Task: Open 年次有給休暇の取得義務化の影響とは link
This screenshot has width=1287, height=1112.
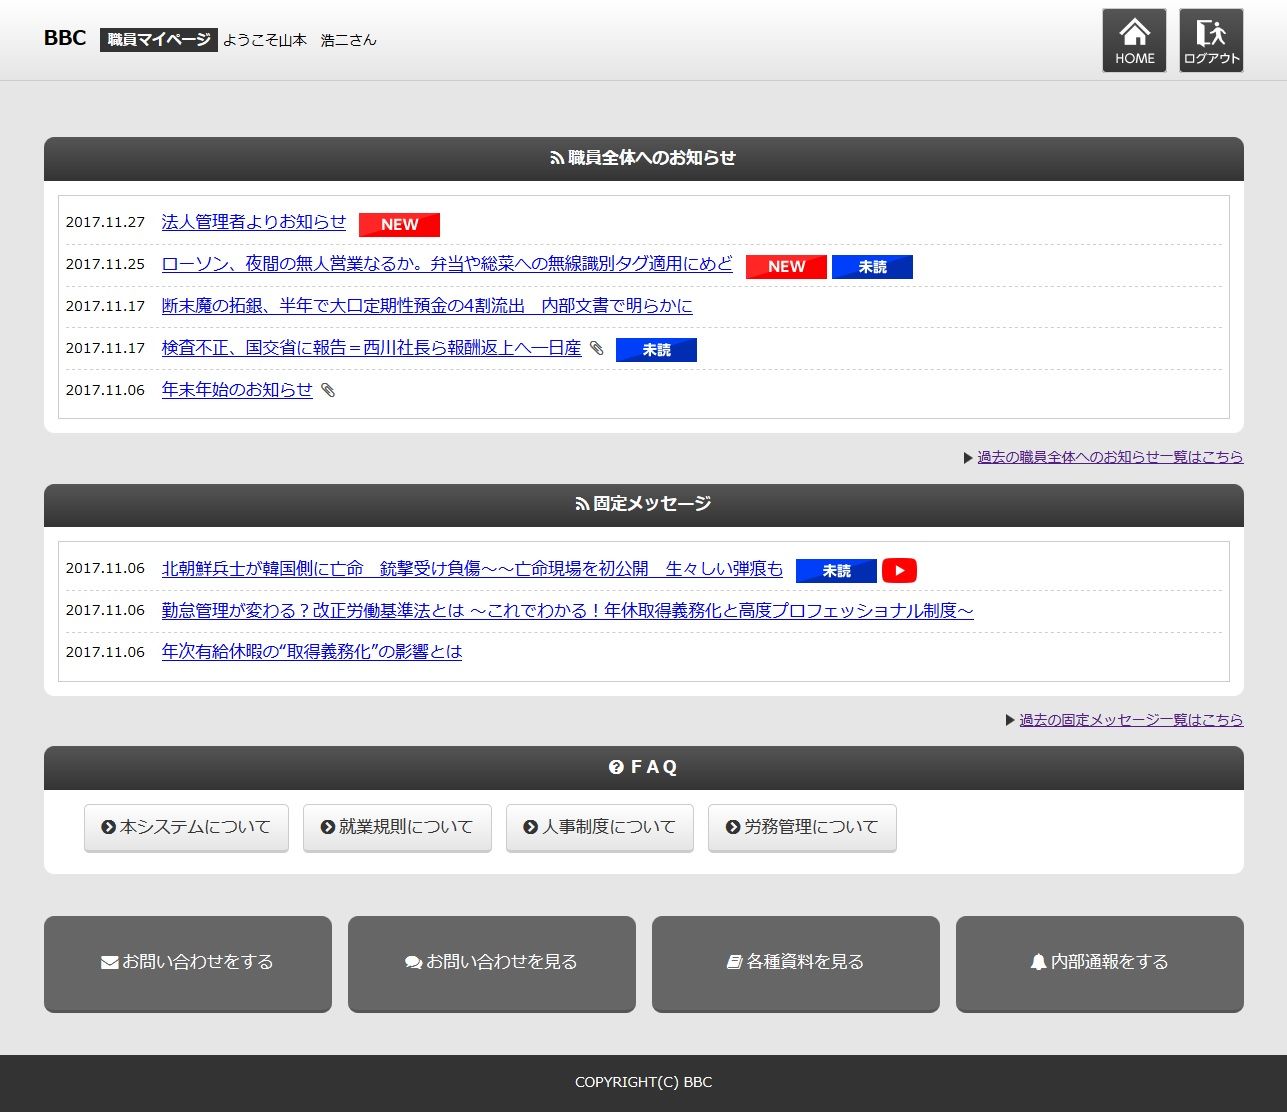Action: pos(312,652)
